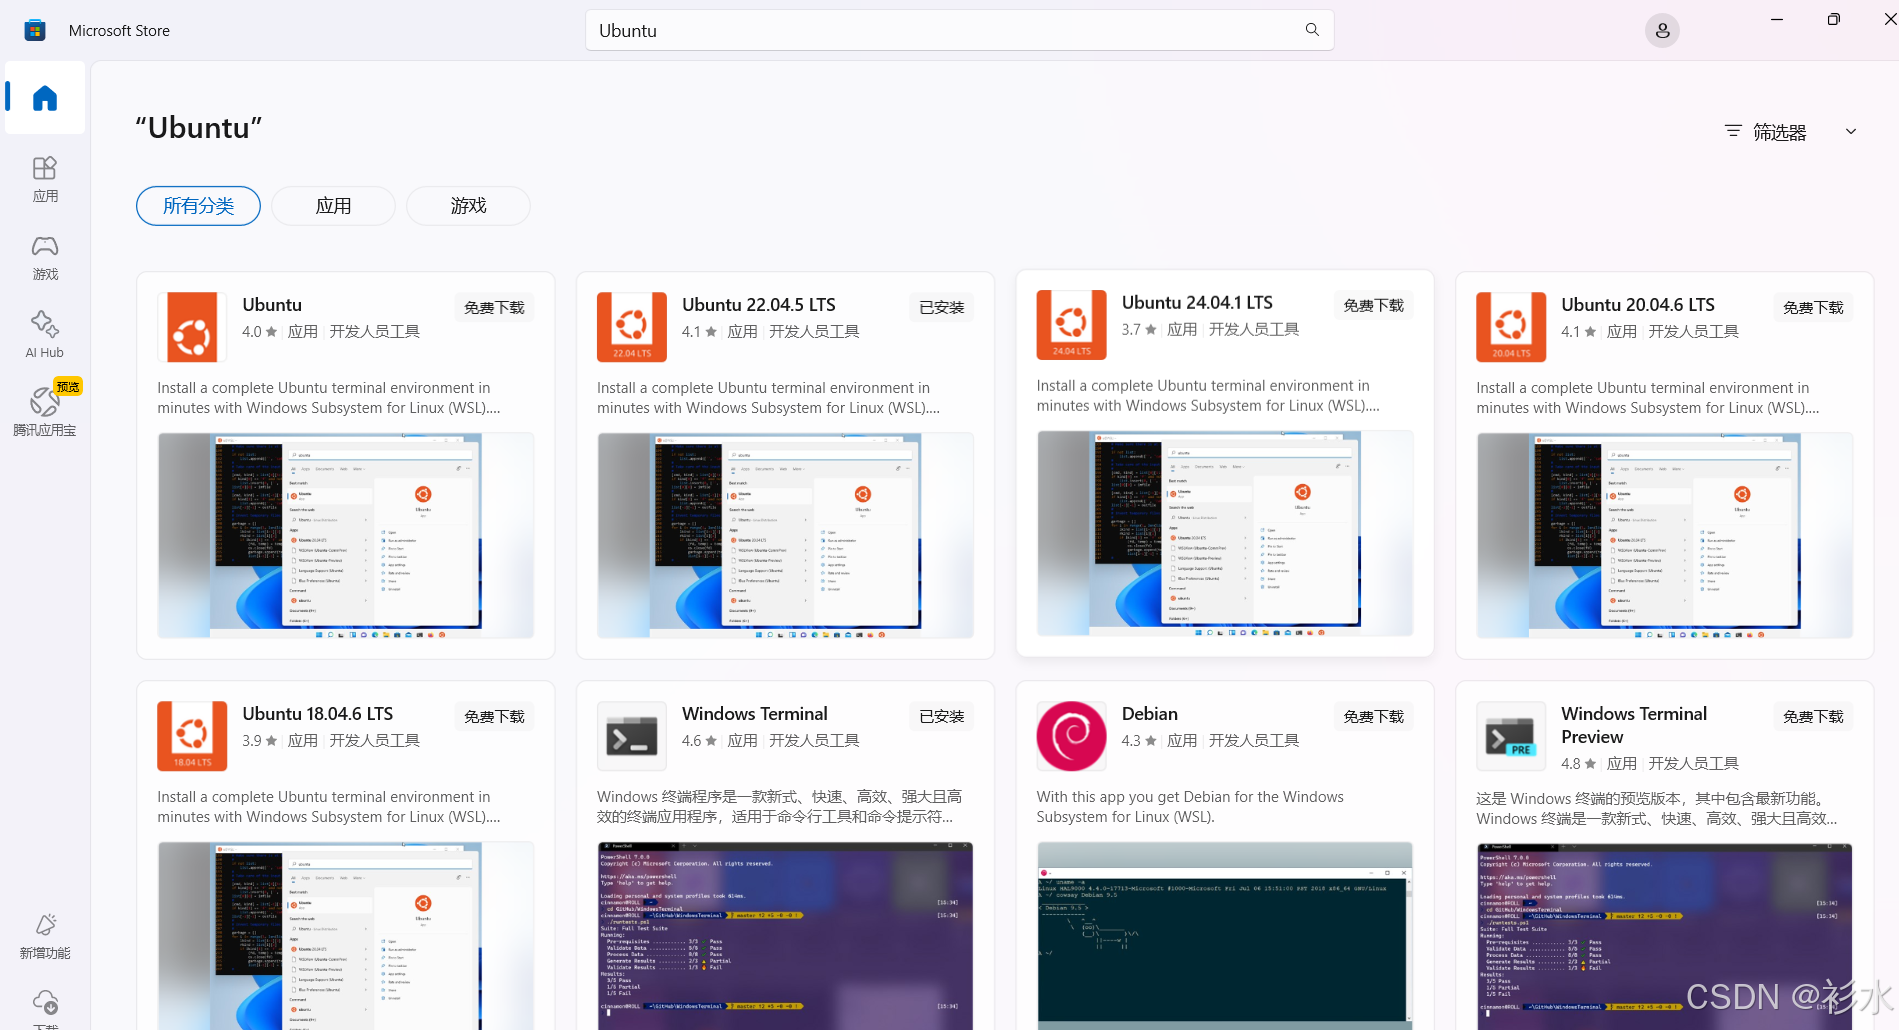
Task: Open Ubuntu 24.04.1 LTS screenshot thumbnail
Action: [x=1225, y=534]
